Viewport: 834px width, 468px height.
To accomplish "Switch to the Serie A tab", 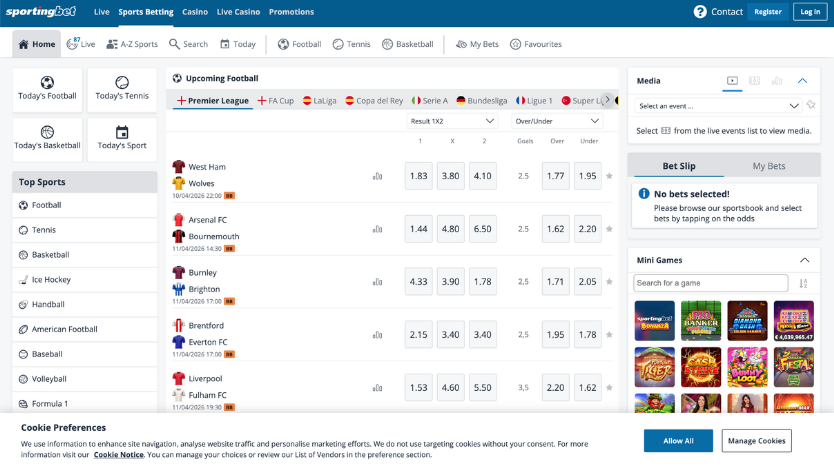I will (x=430, y=101).
